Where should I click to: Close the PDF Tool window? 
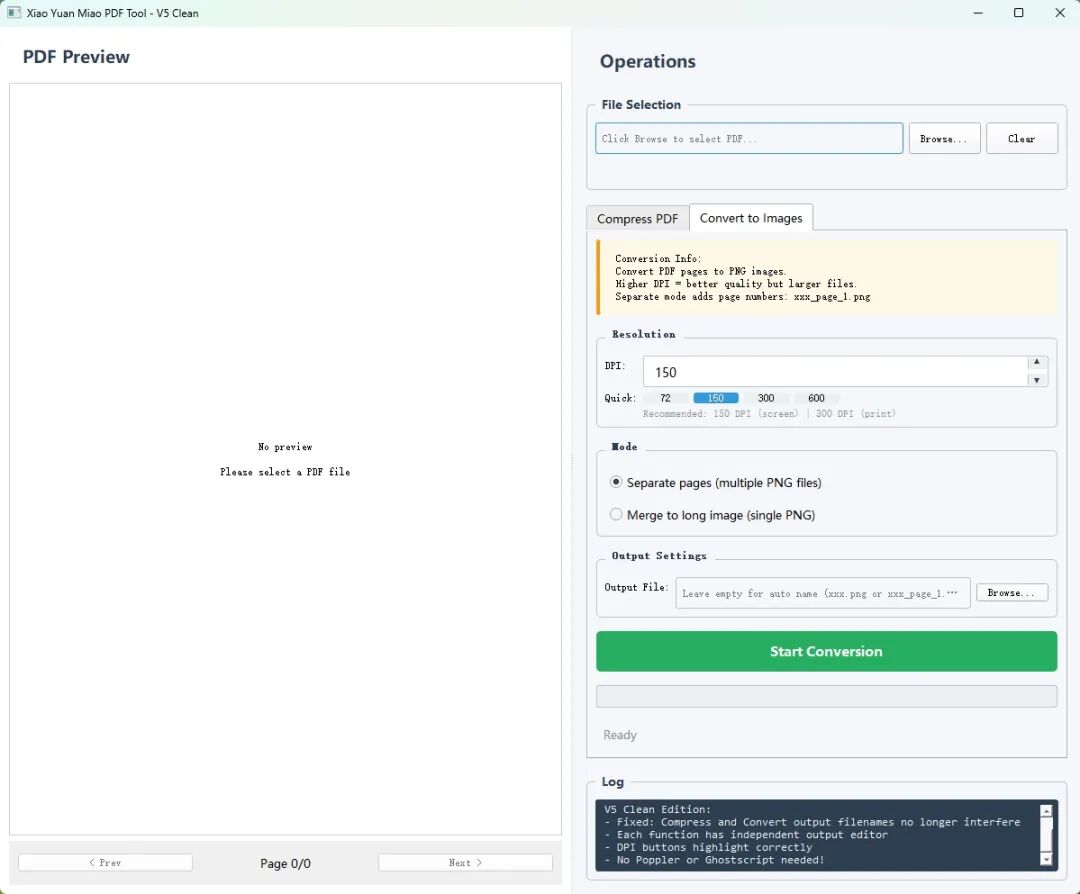click(1060, 12)
